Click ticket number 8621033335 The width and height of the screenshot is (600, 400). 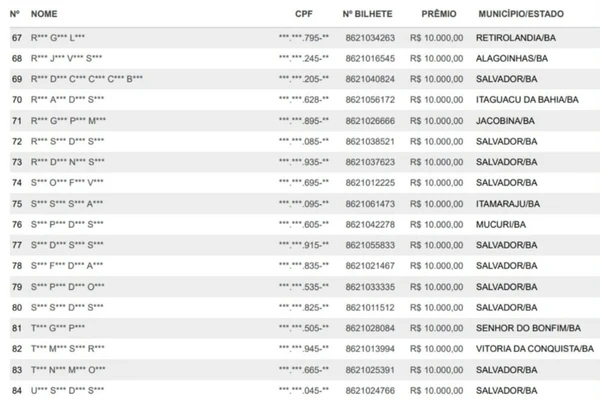(370, 287)
